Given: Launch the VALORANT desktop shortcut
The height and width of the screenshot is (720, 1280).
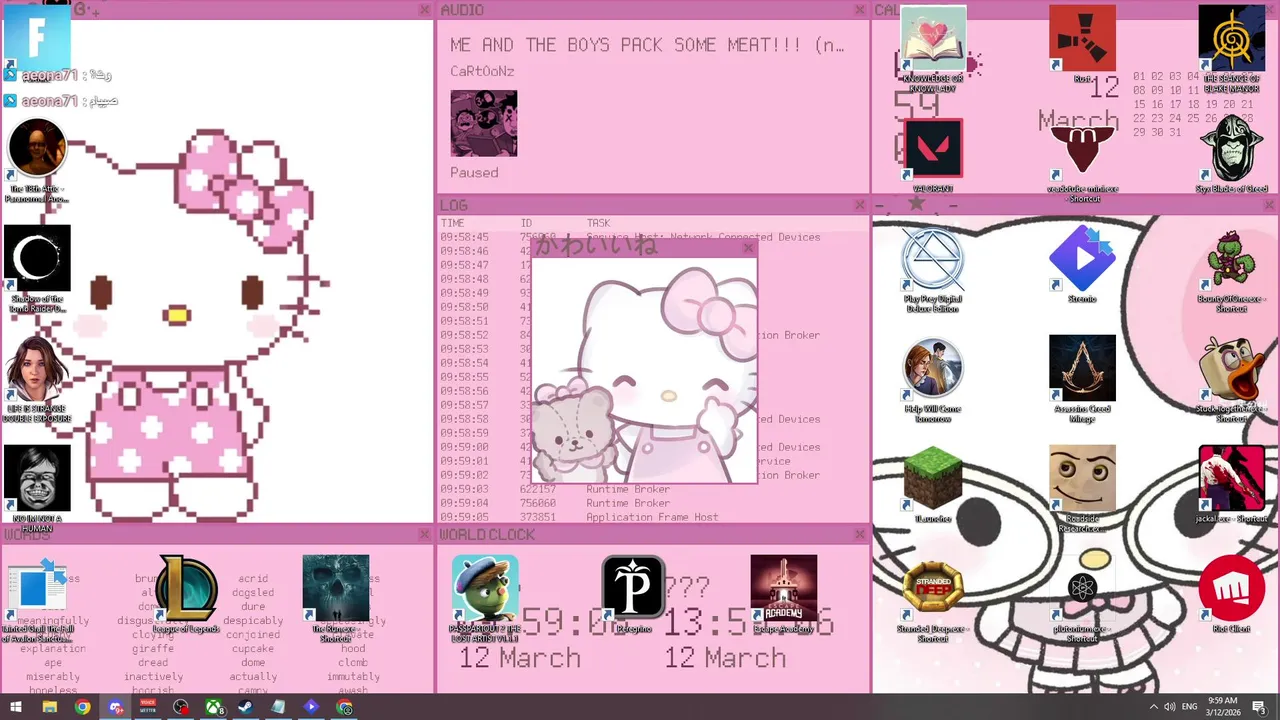Looking at the screenshot, I should tap(933, 155).
